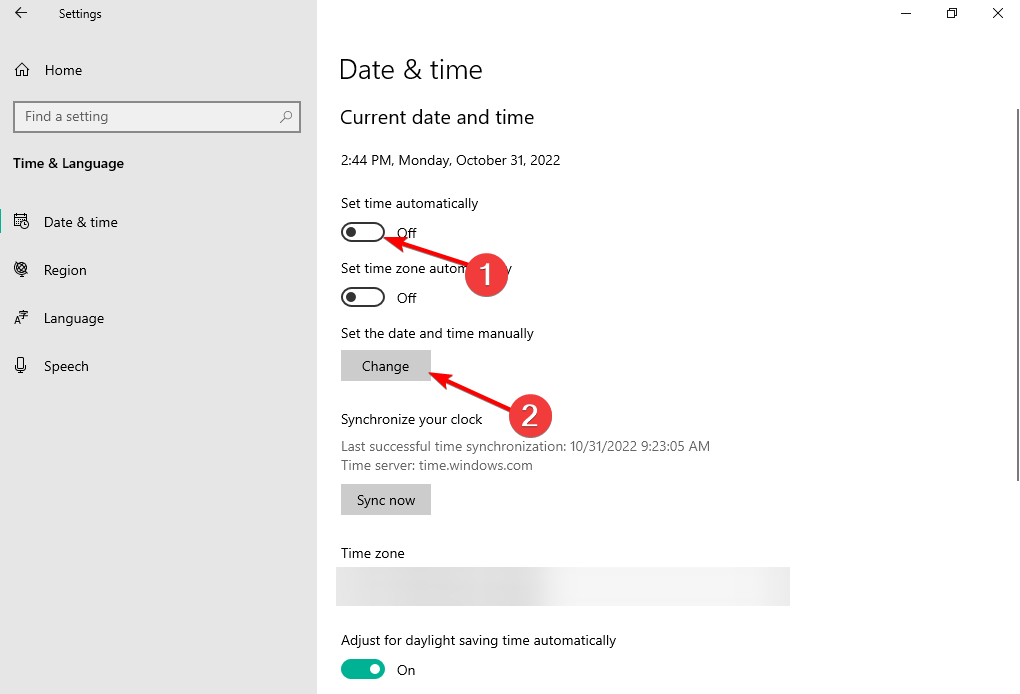Click the Home icon in sidebar

coord(22,70)
